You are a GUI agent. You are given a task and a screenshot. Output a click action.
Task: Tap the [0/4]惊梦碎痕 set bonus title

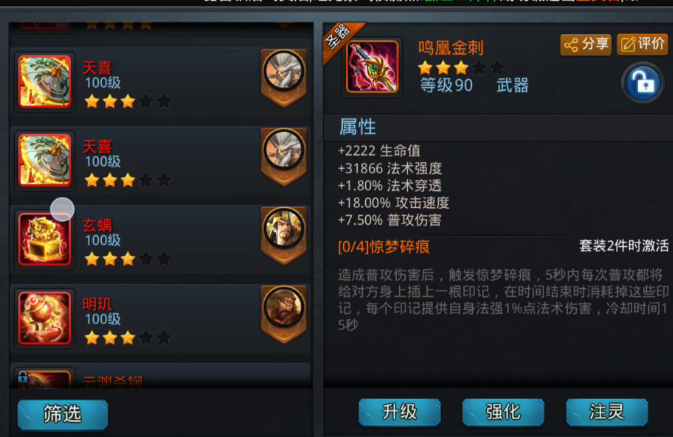384,247
